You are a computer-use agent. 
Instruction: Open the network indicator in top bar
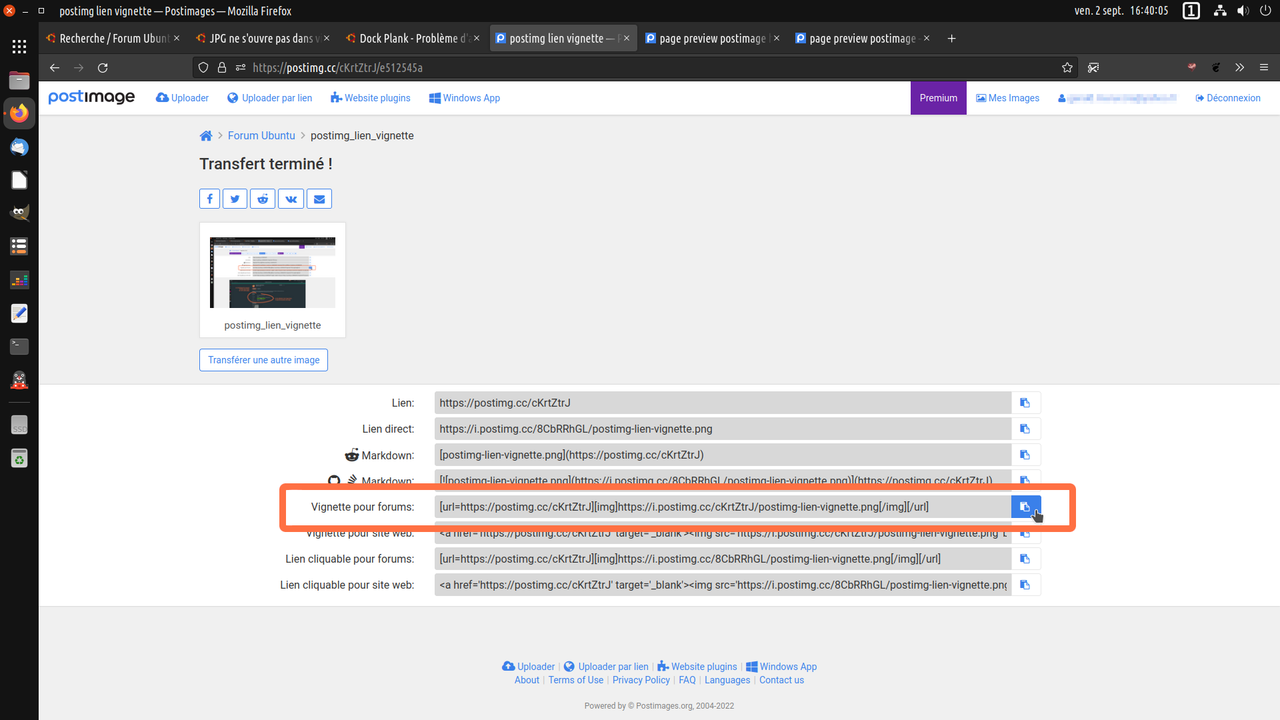pyautogui.click(x=1219, y=11)
